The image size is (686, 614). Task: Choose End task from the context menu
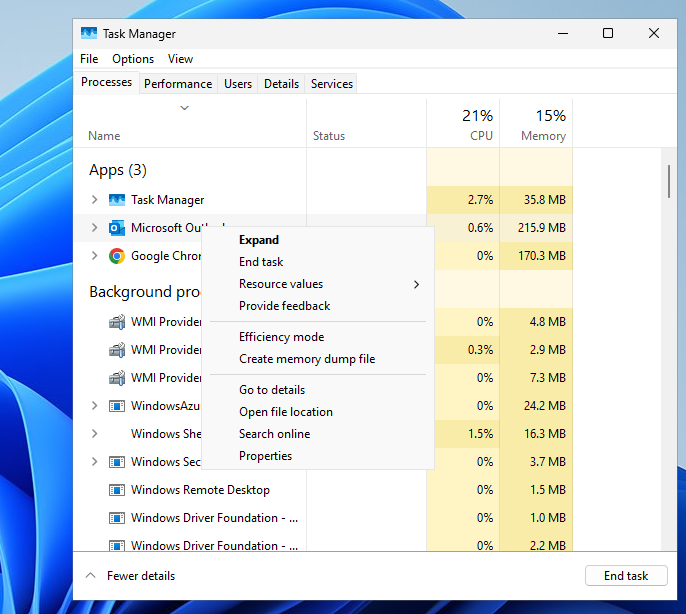[x=261, y=262]
